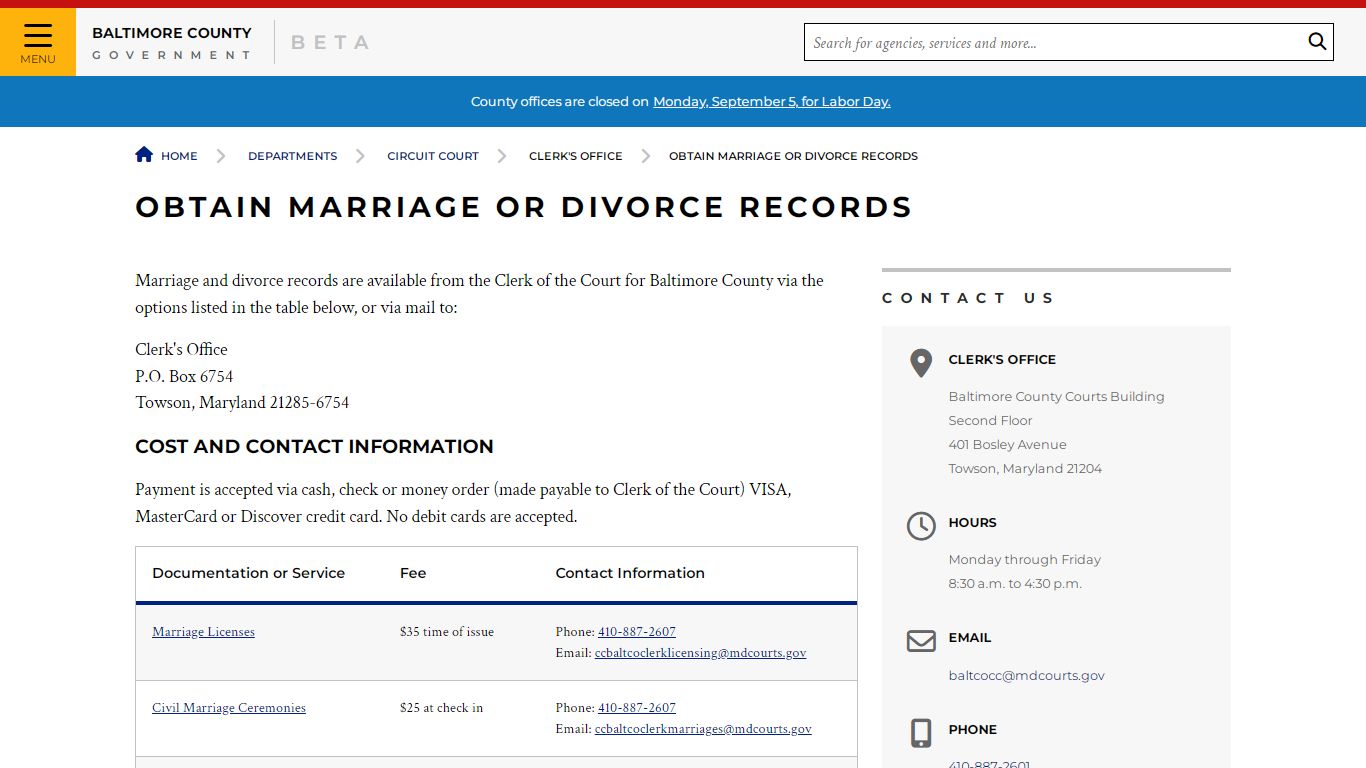Go to Circuit Court breadcrumb link
Image resolution: width=1366 pixels, height=768 pixels.
[x=433, y=156]
